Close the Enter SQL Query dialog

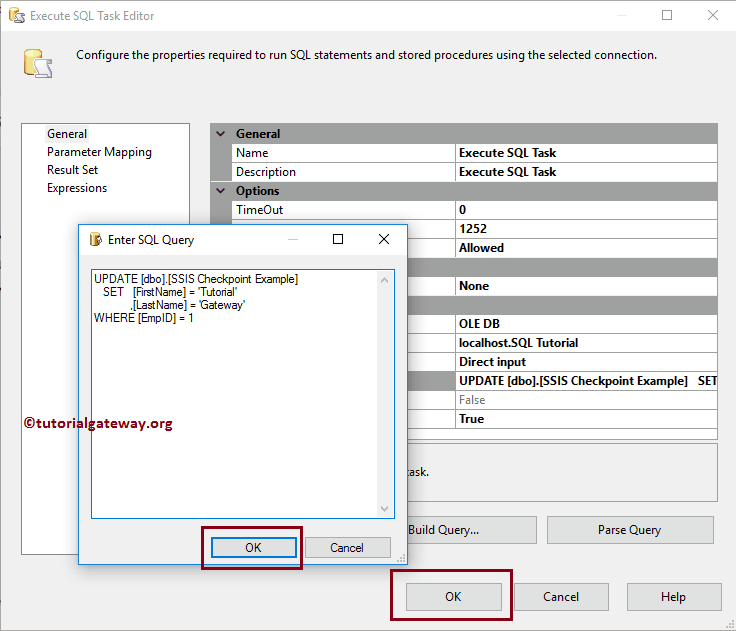coord(384,239)
